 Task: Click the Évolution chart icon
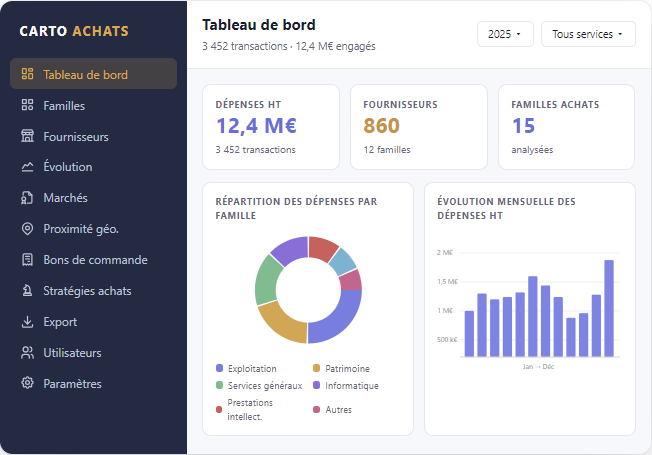point(27,167)
